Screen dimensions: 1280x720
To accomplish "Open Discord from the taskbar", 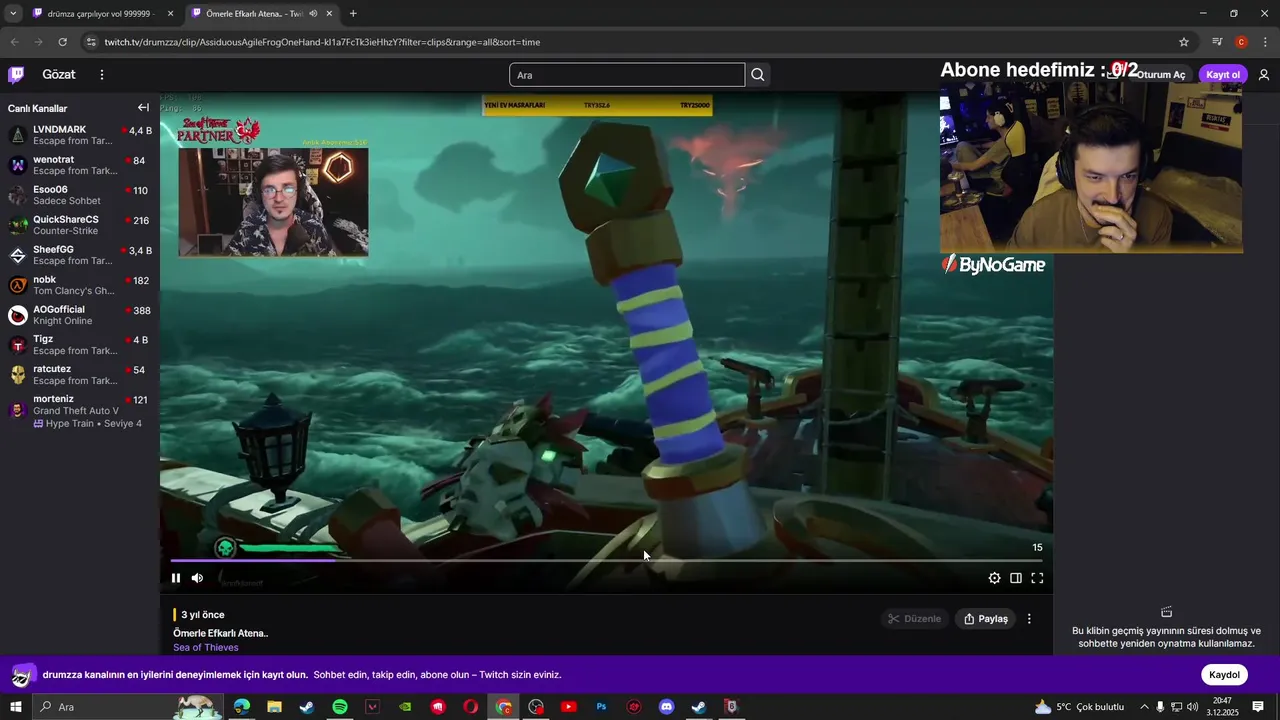I will point(667,707).
